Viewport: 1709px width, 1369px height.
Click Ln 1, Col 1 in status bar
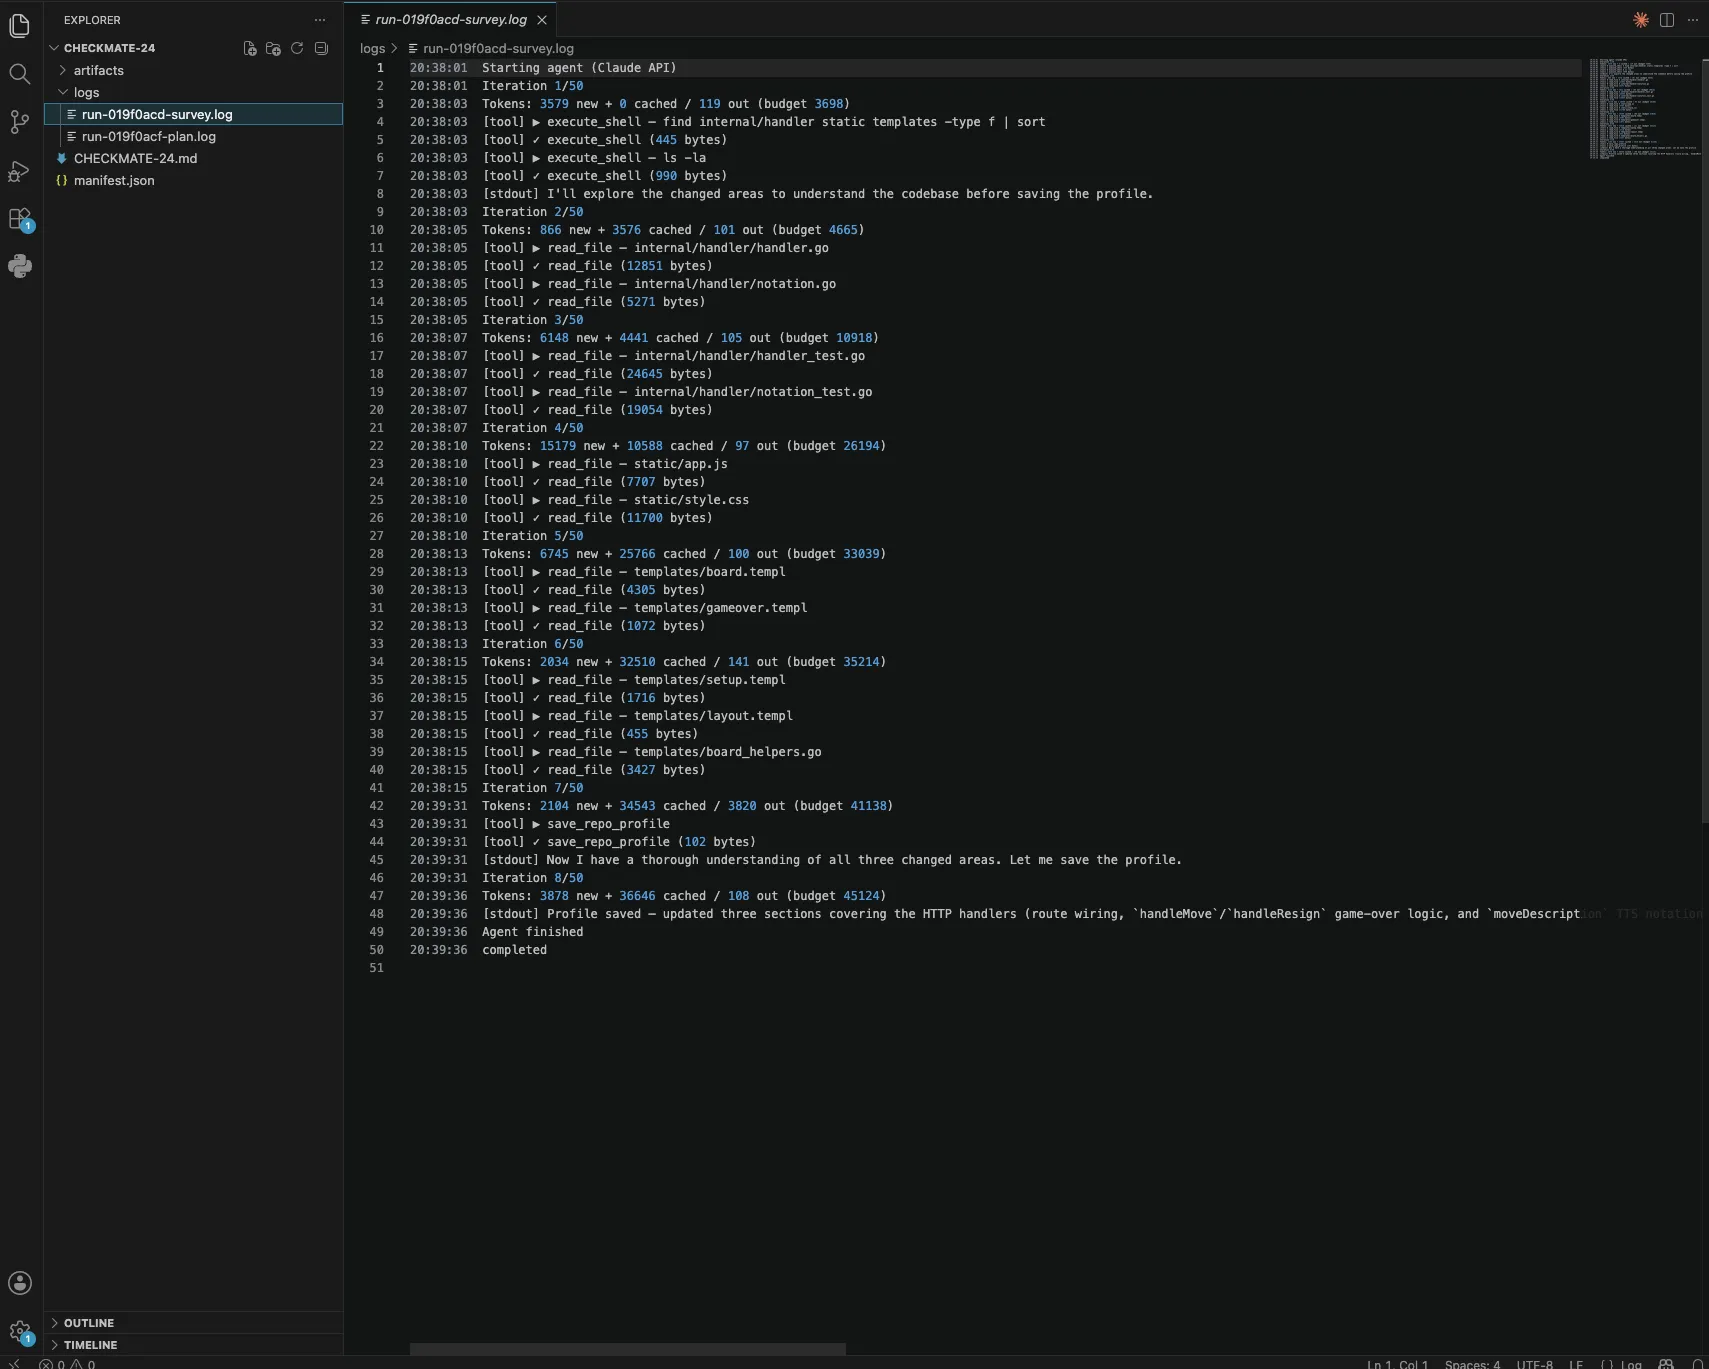click(1397, 1364)
